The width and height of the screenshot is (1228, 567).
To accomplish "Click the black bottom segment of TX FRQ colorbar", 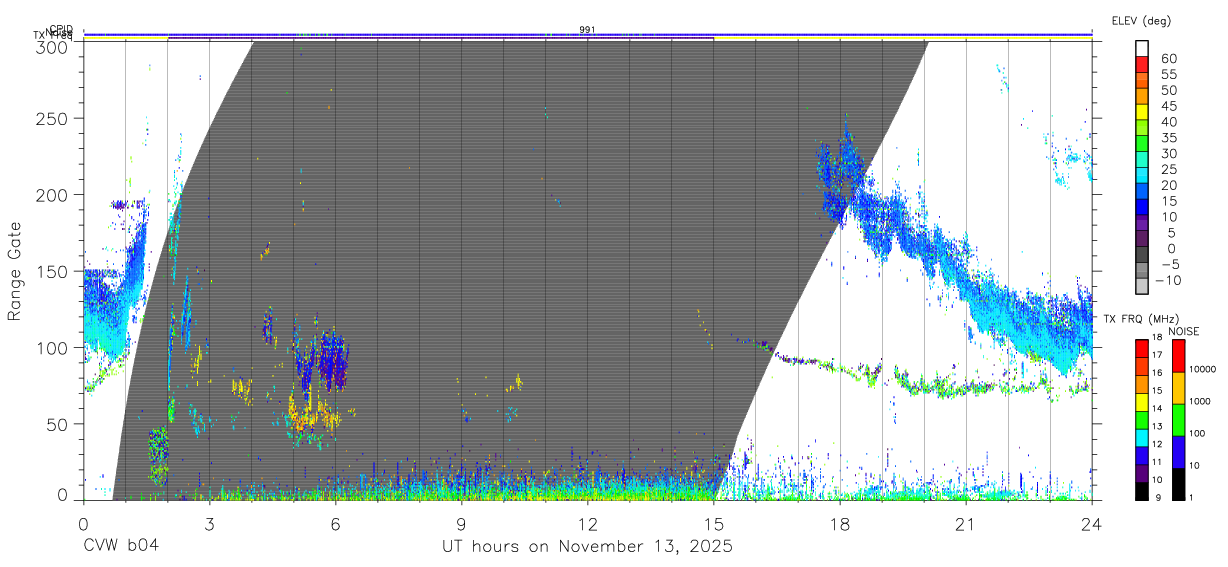I will (x=1142, y=491).
